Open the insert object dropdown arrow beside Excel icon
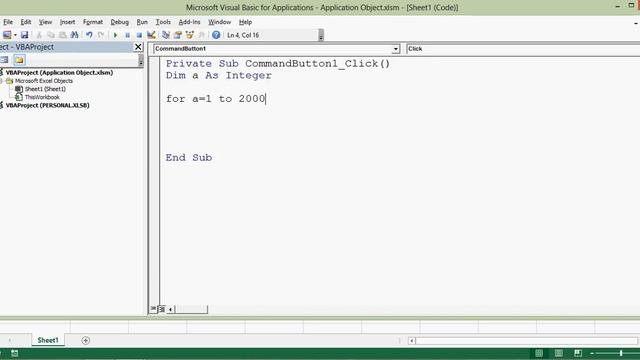The image size is (640, 360). click(x=15, y=35)
